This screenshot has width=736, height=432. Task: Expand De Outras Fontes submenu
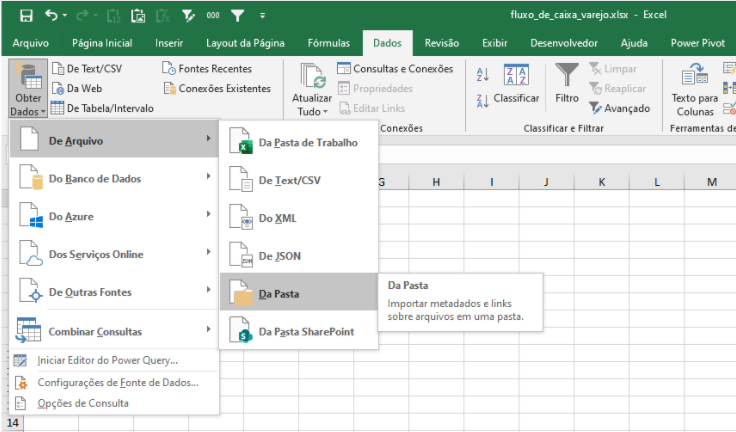pos(114,292)
